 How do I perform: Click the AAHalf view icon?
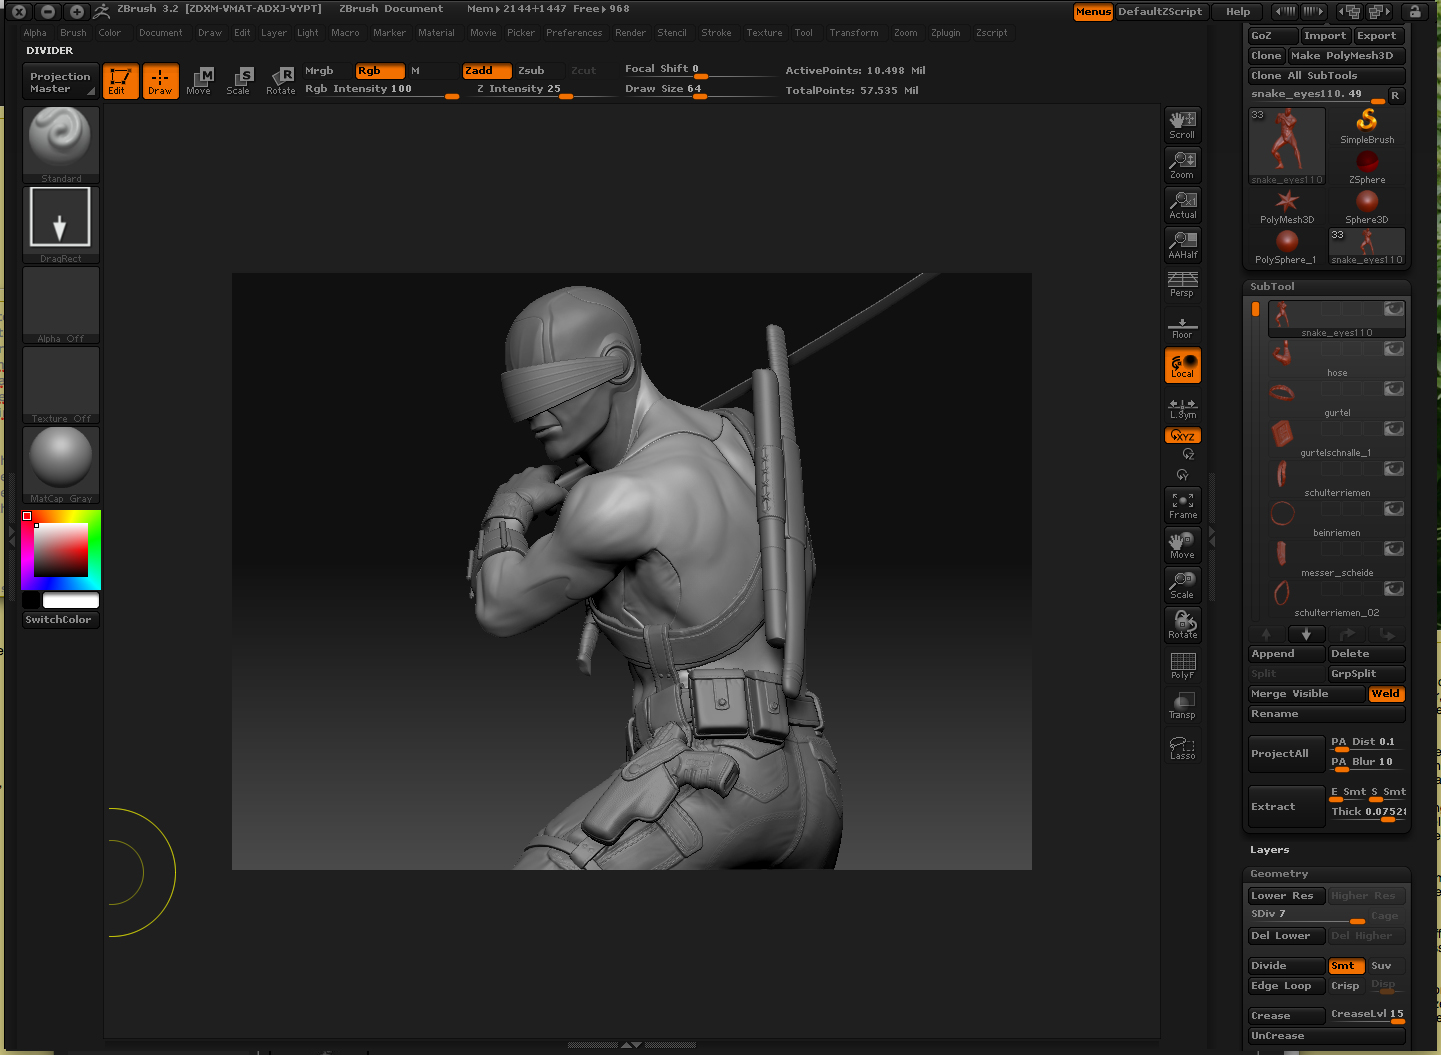tap(1182, 244)
